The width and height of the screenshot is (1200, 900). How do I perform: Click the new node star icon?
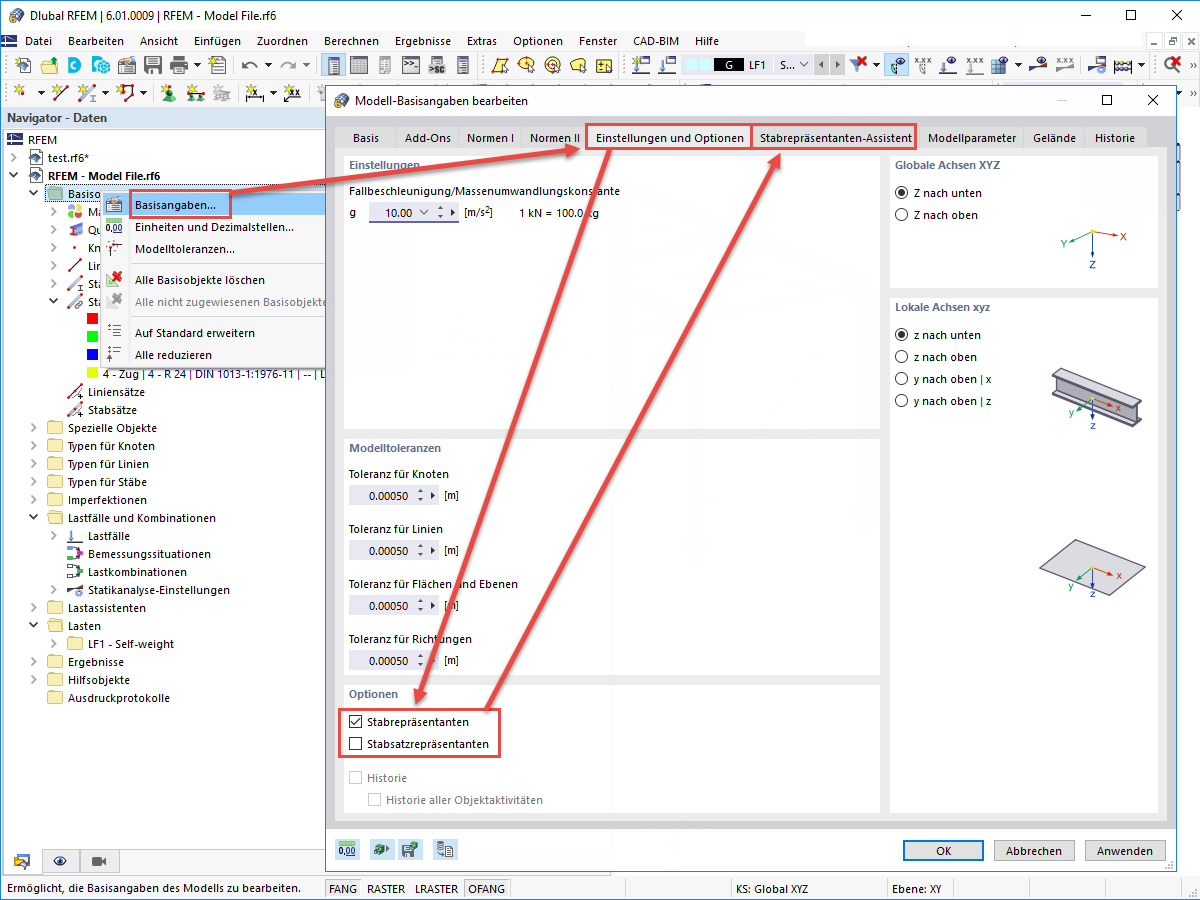coord(22,92)
